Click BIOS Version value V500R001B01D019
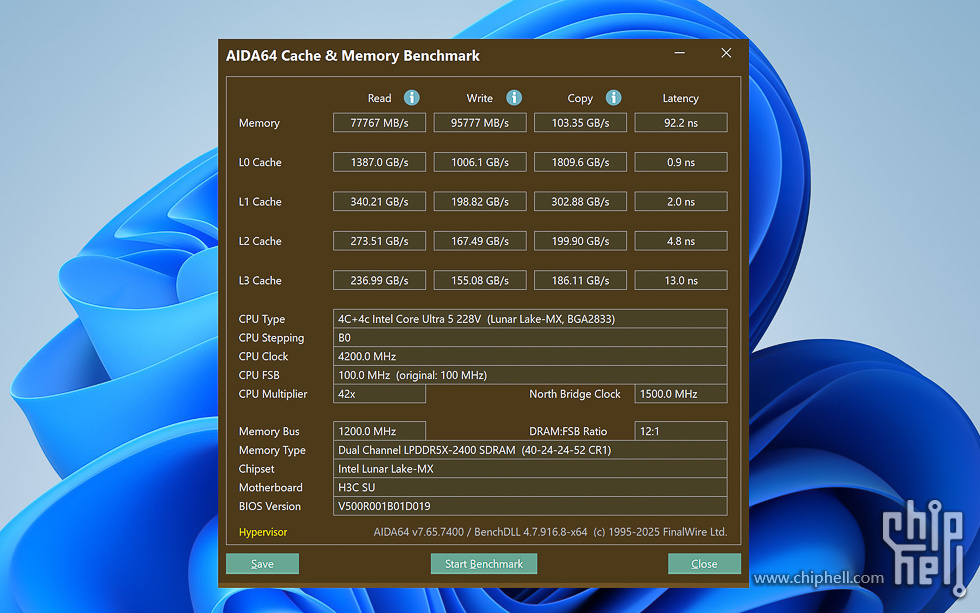 pos(530,506)
